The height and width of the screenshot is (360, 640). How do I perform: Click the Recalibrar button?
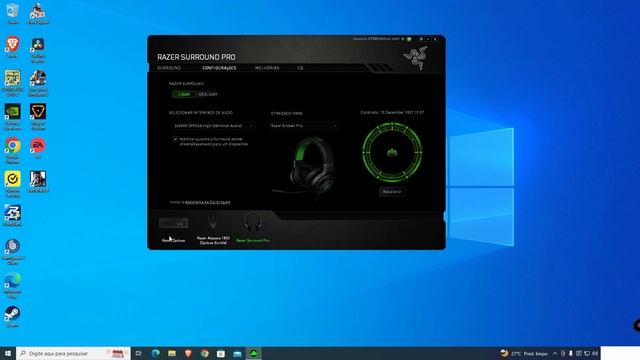click(x=392, y=191)
